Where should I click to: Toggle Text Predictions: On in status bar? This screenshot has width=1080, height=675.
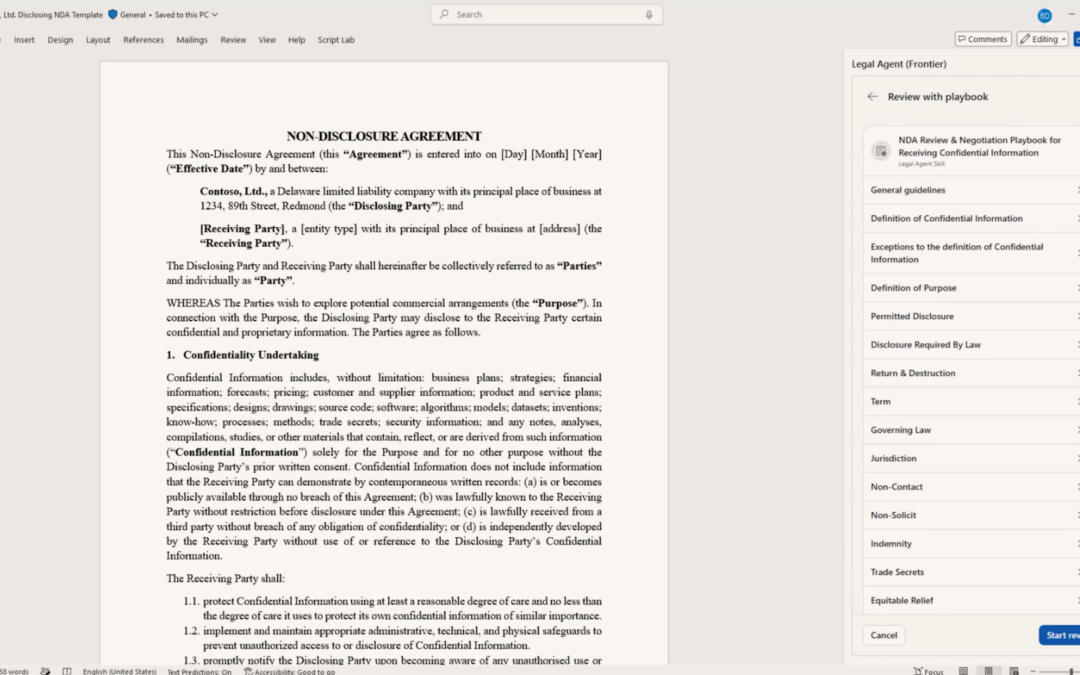pyautogui.click(x=199, y=671)
